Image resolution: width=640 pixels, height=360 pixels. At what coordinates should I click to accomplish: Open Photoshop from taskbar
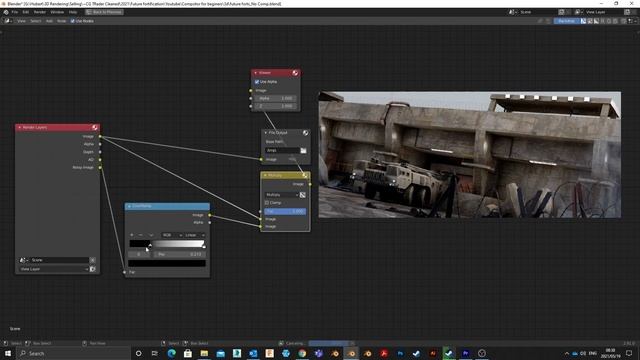click(x=400, y=353)
